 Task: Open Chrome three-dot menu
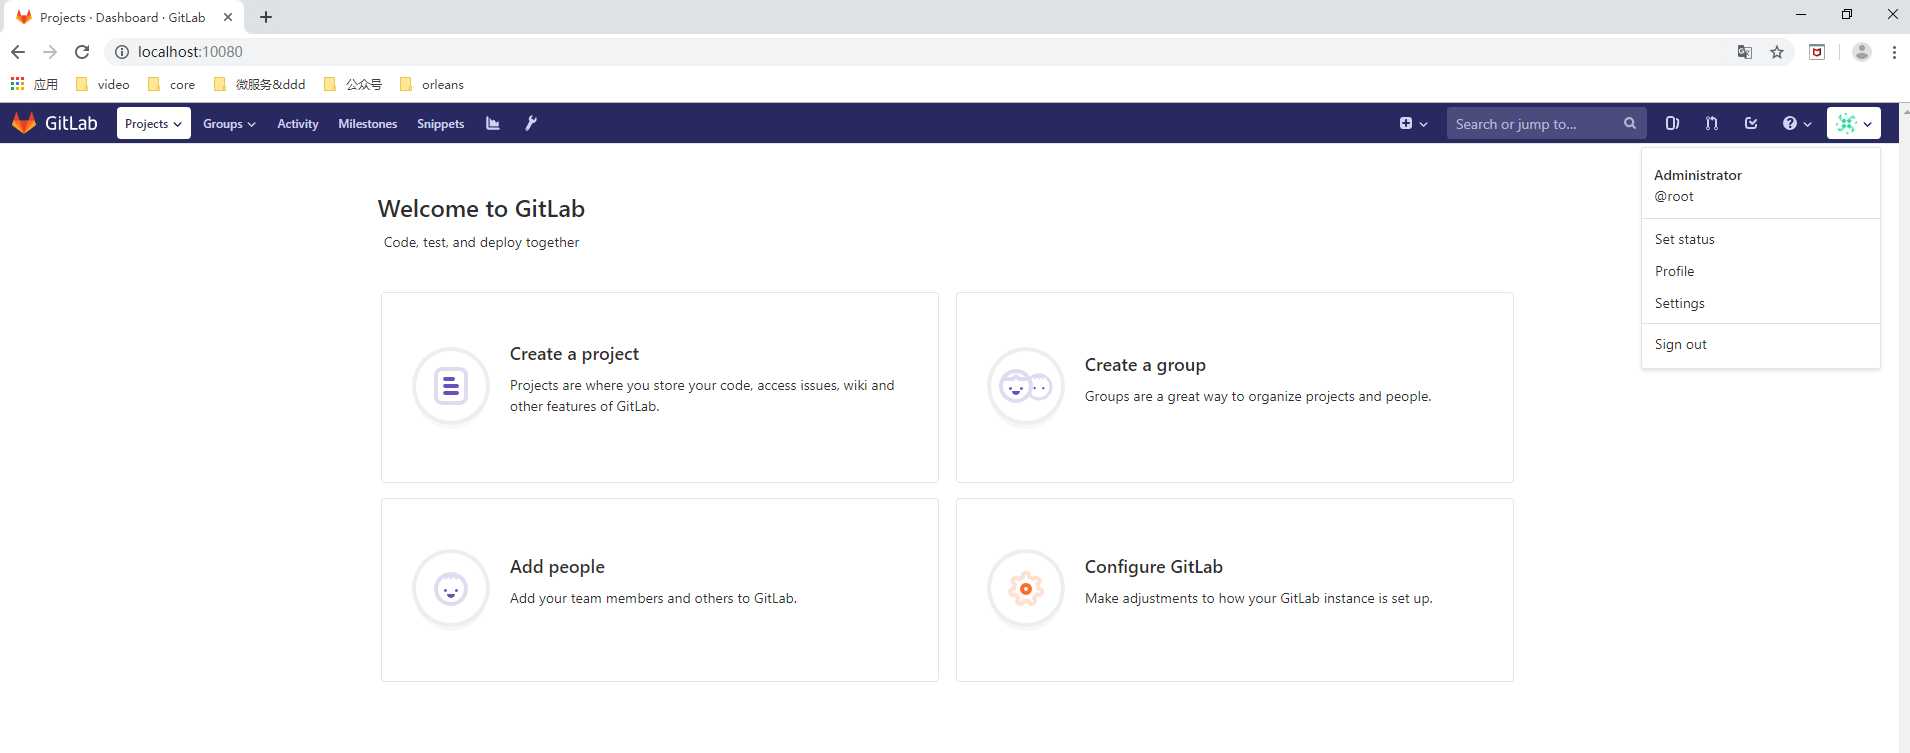(1894, 52)
